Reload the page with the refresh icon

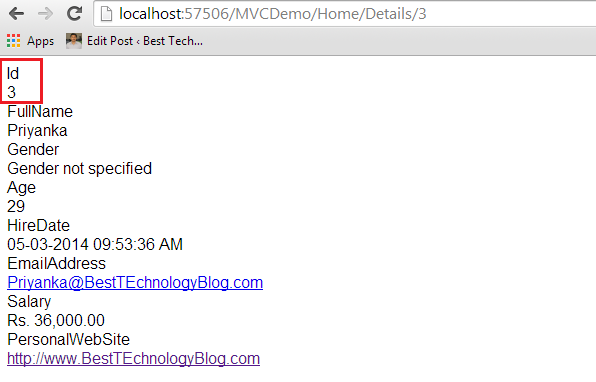click(74, 14)
